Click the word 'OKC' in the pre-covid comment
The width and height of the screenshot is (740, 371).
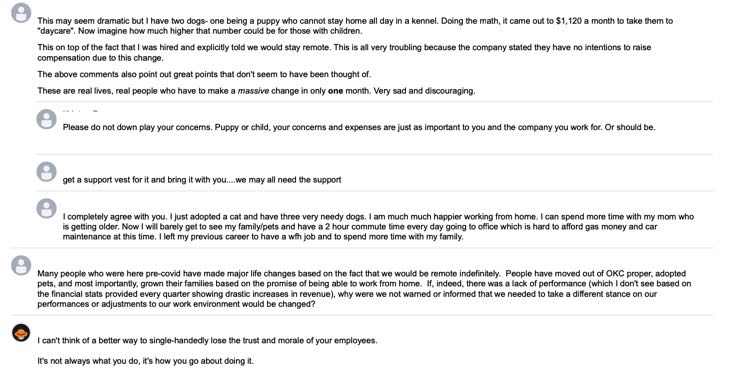616,273
